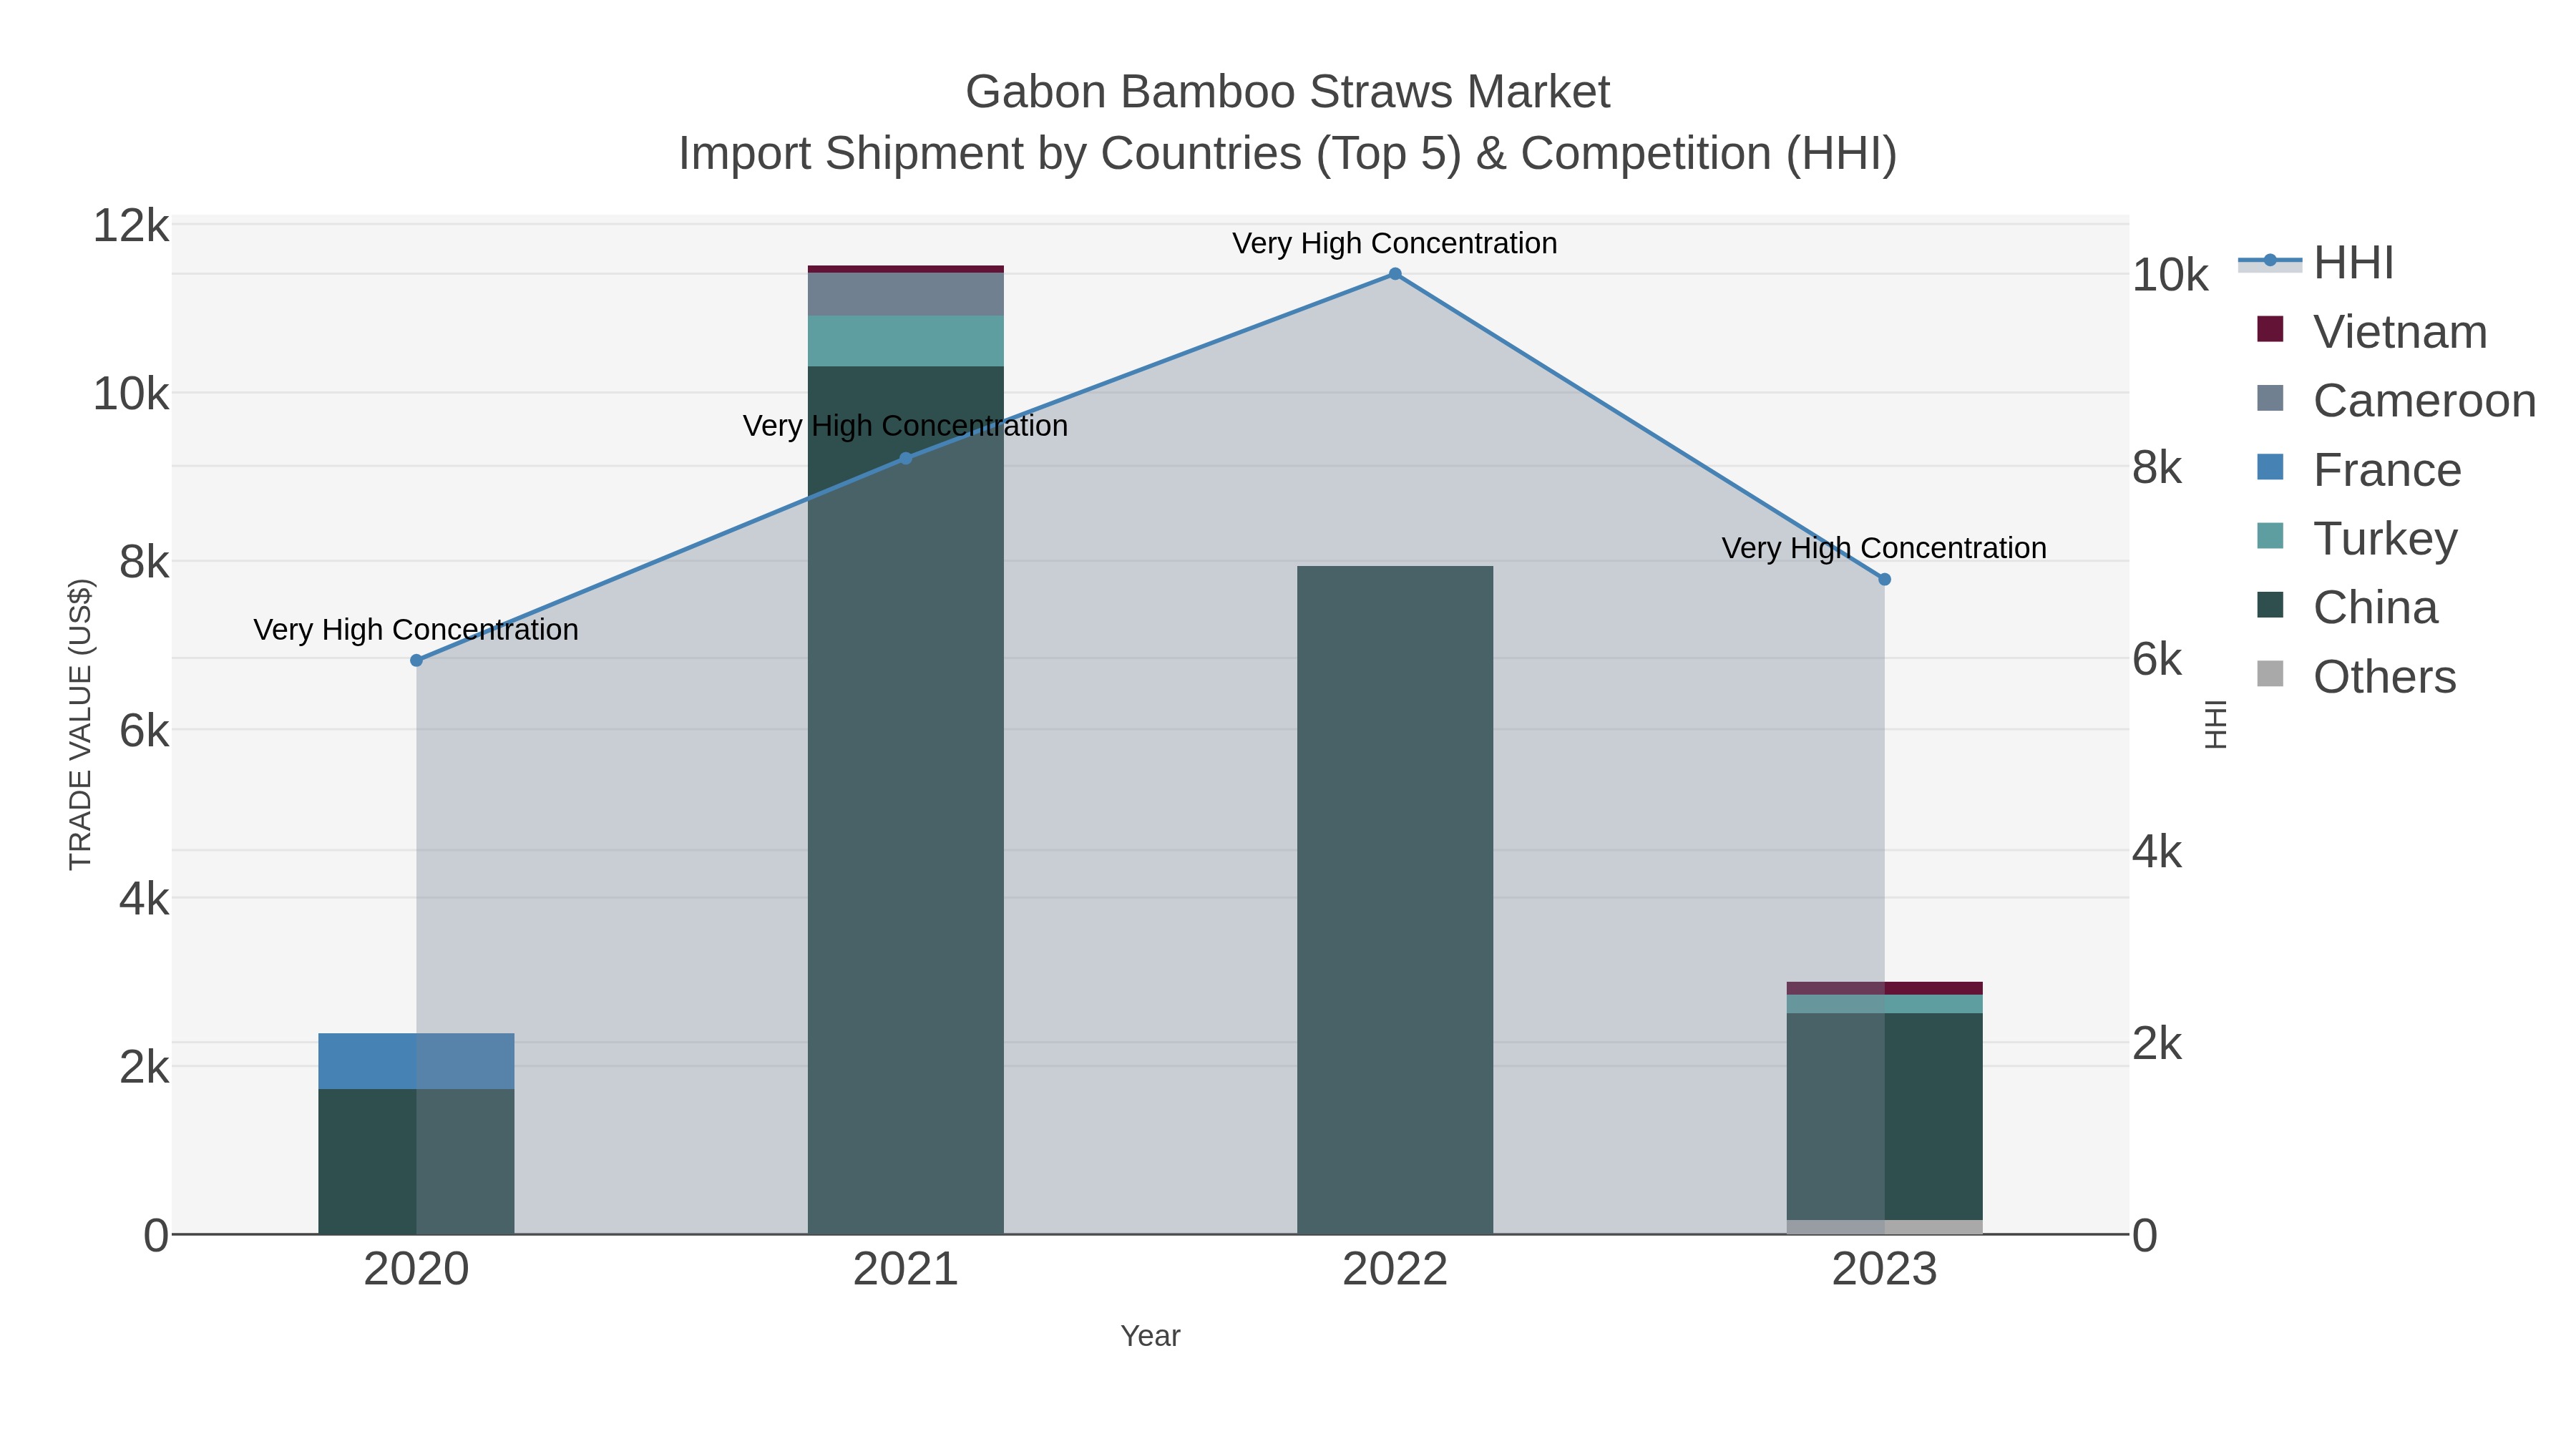Click the Turkey segment of 2021 bar
2576x1449 pixels.
[x=905, y=341]
